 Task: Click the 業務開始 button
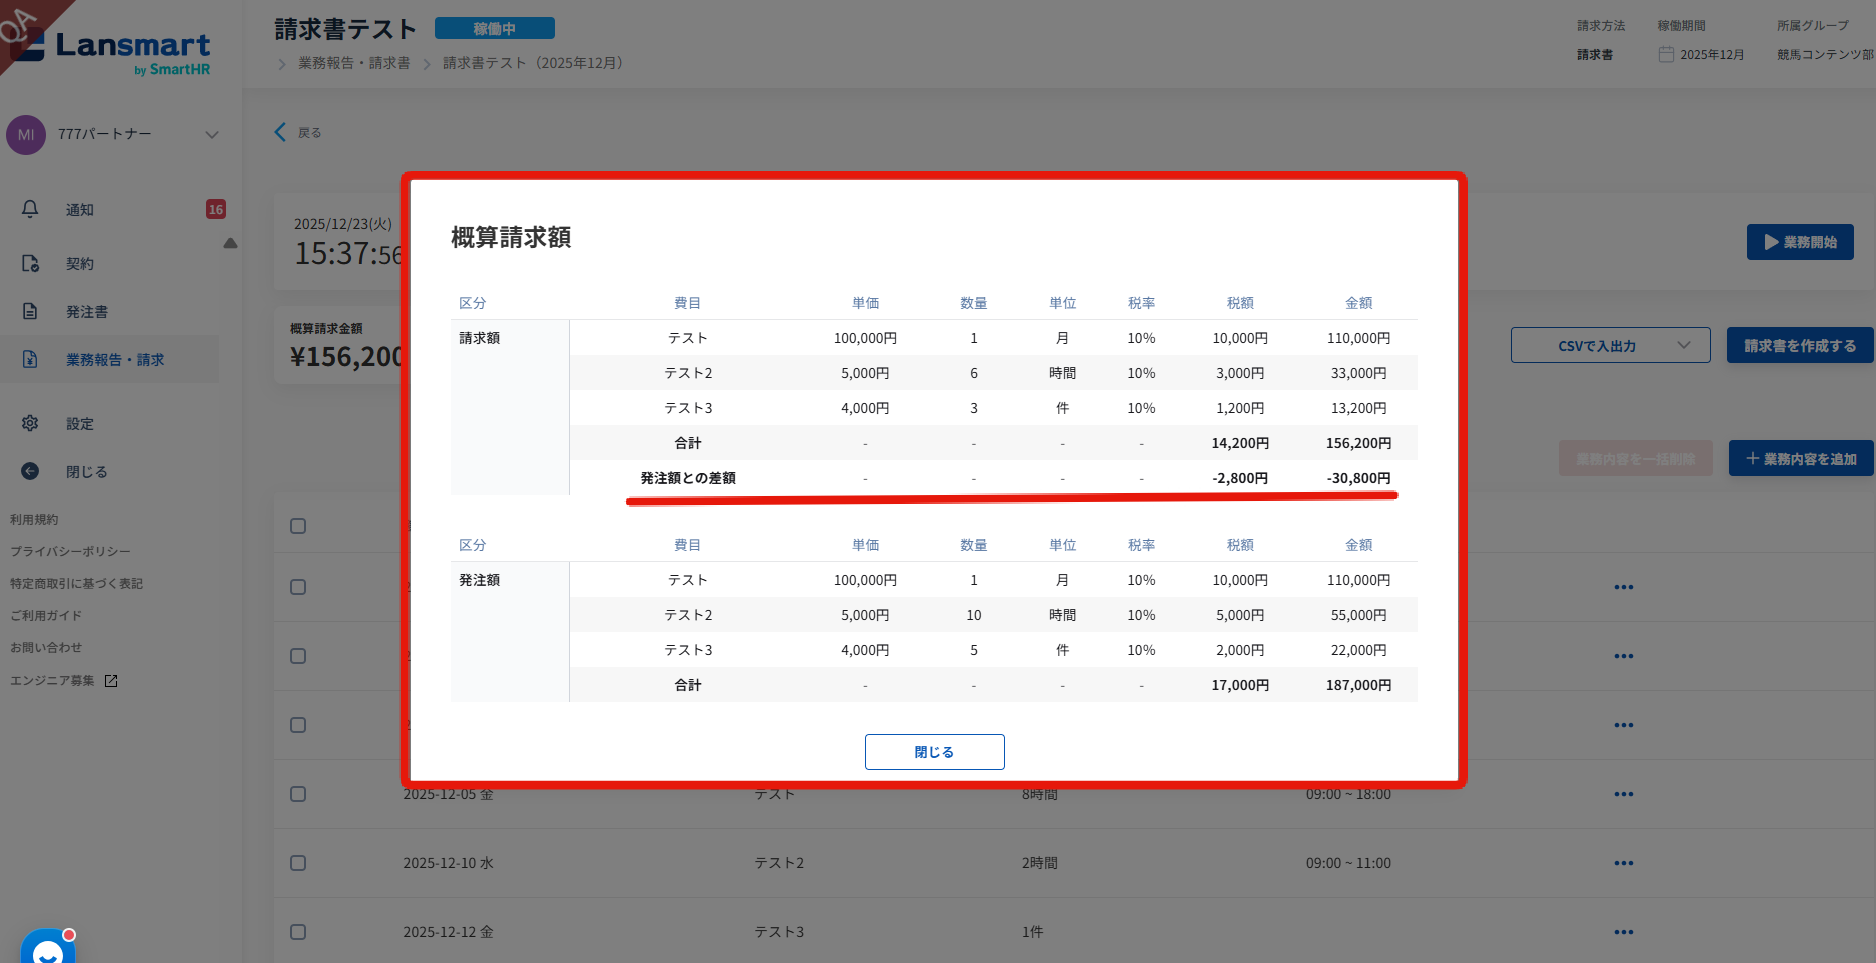coord(1800,242)
